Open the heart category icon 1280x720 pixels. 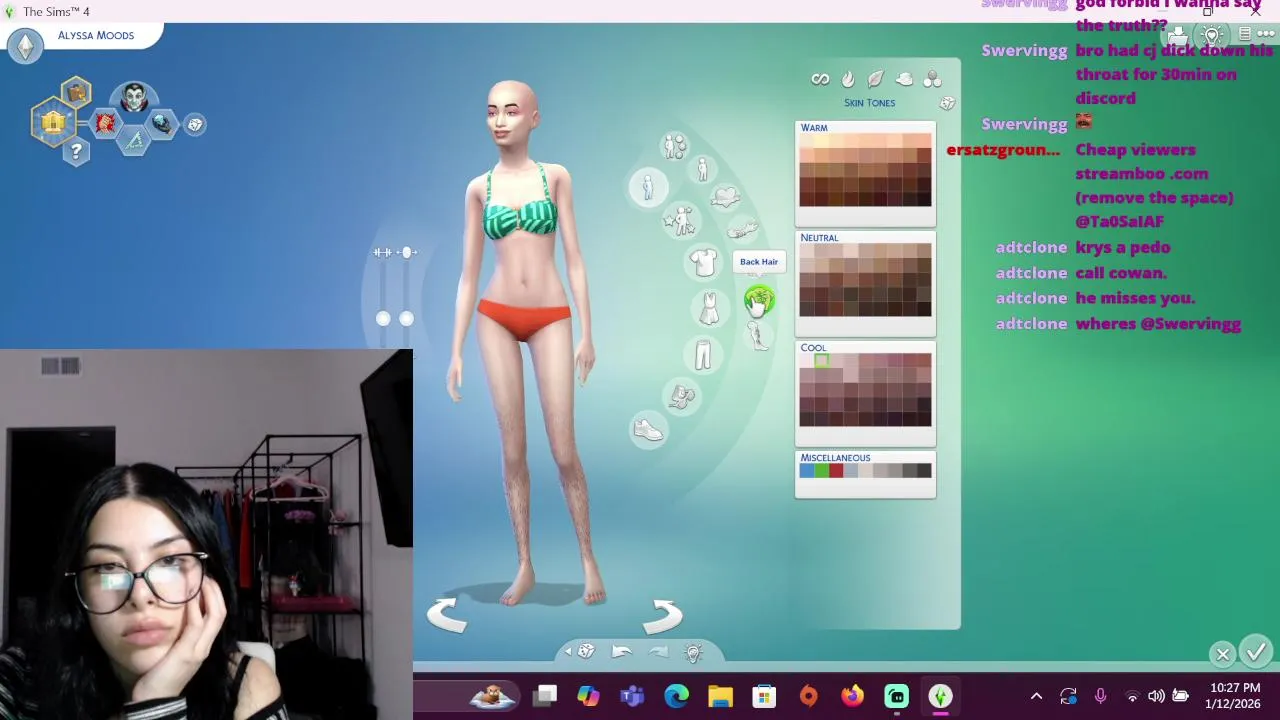pyautogui.click(x=726, y=195)
